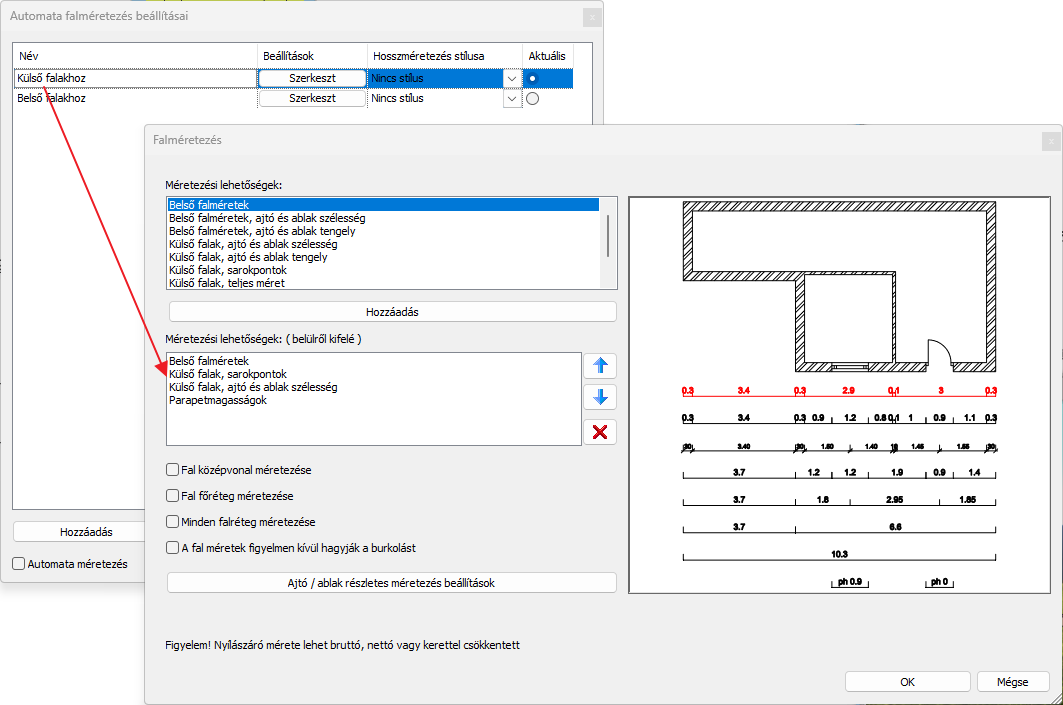Select Parapetmagasságok in the lower list

(x=219, y=400)
